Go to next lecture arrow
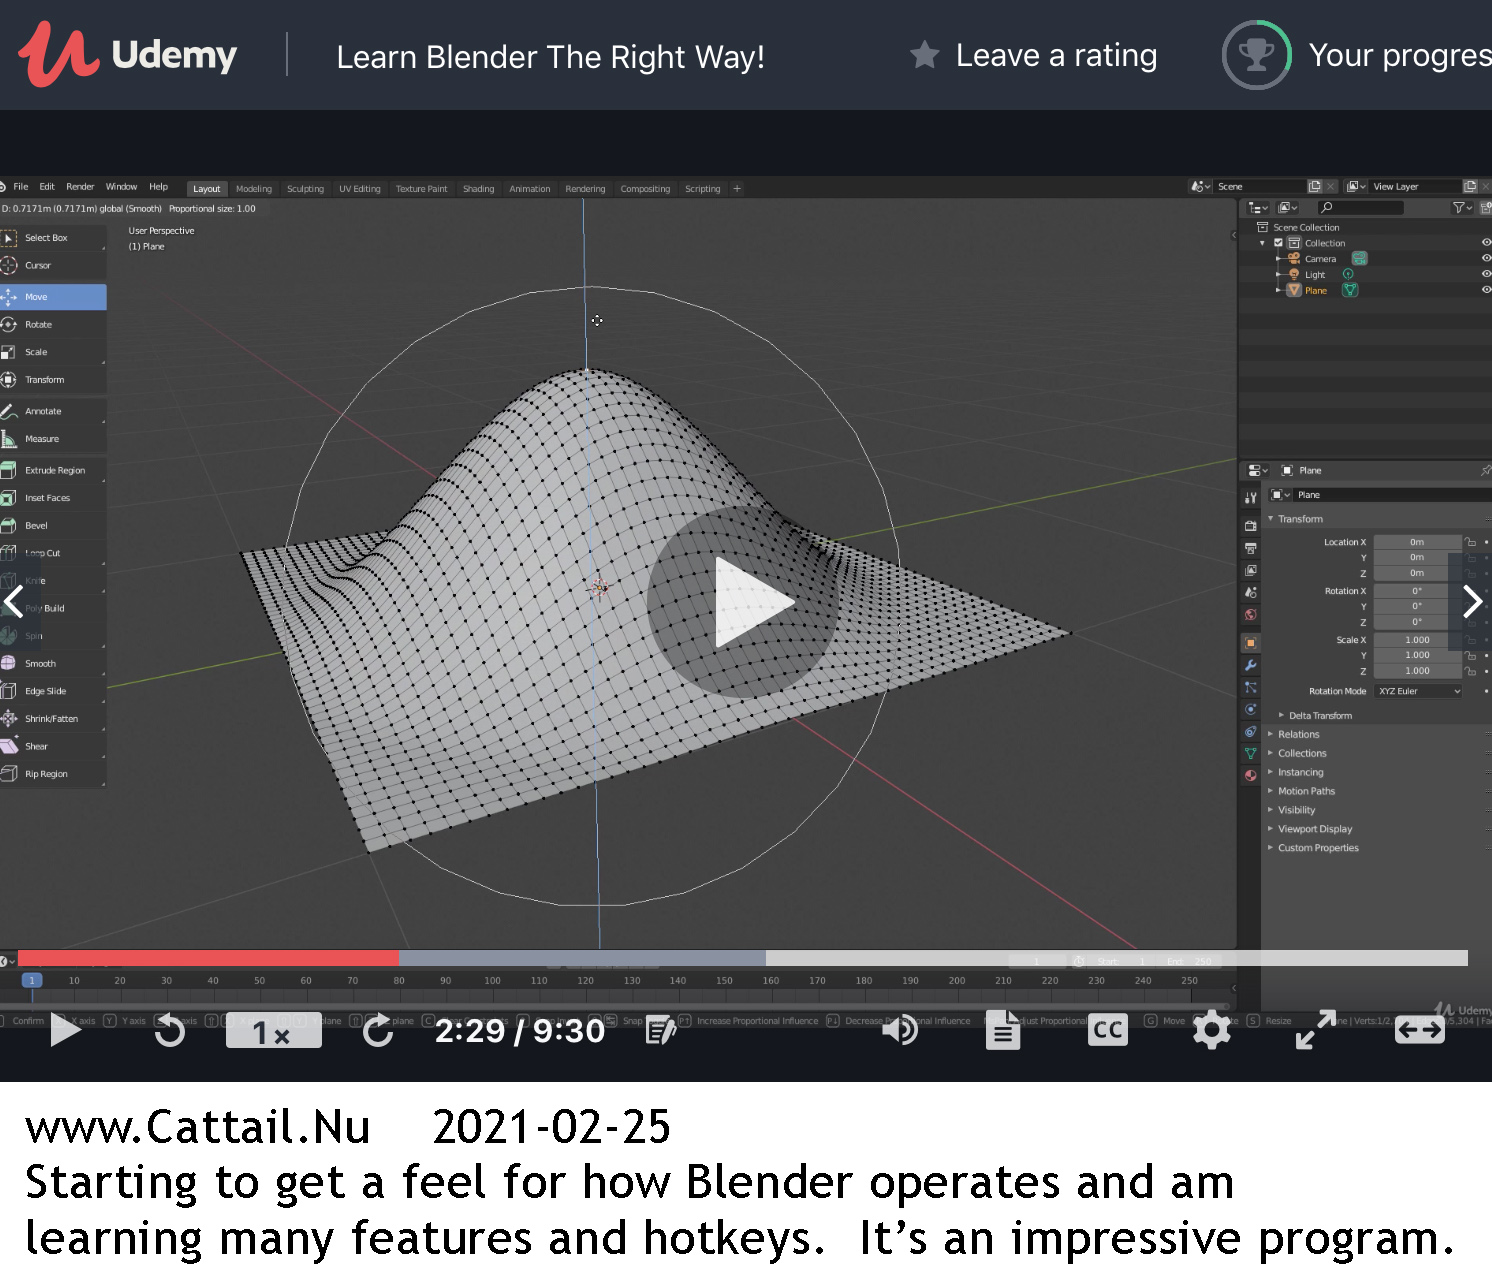 point(1471,601)
